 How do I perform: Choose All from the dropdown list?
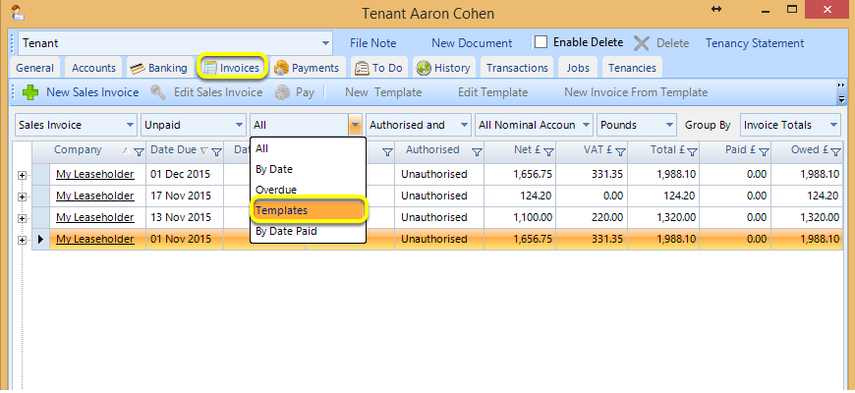[x=309, y=148]
